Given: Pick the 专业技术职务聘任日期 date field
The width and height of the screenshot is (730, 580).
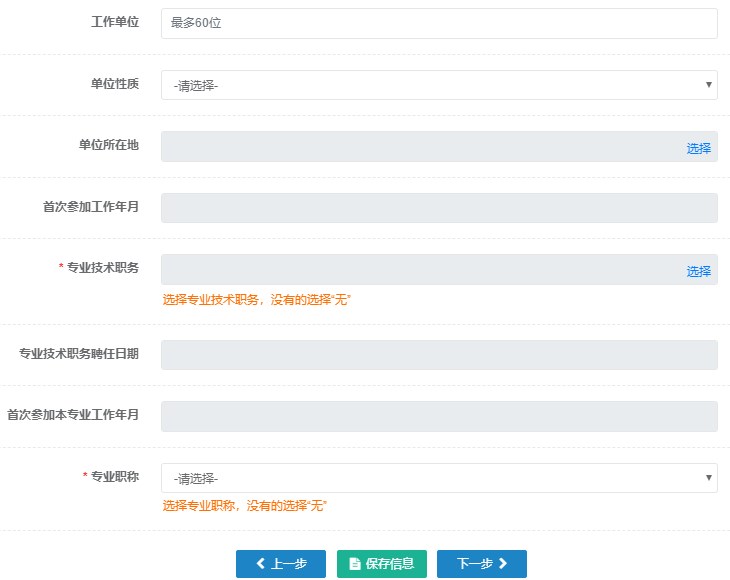Looking at the screenshot, I should click(x=439, y=355).
